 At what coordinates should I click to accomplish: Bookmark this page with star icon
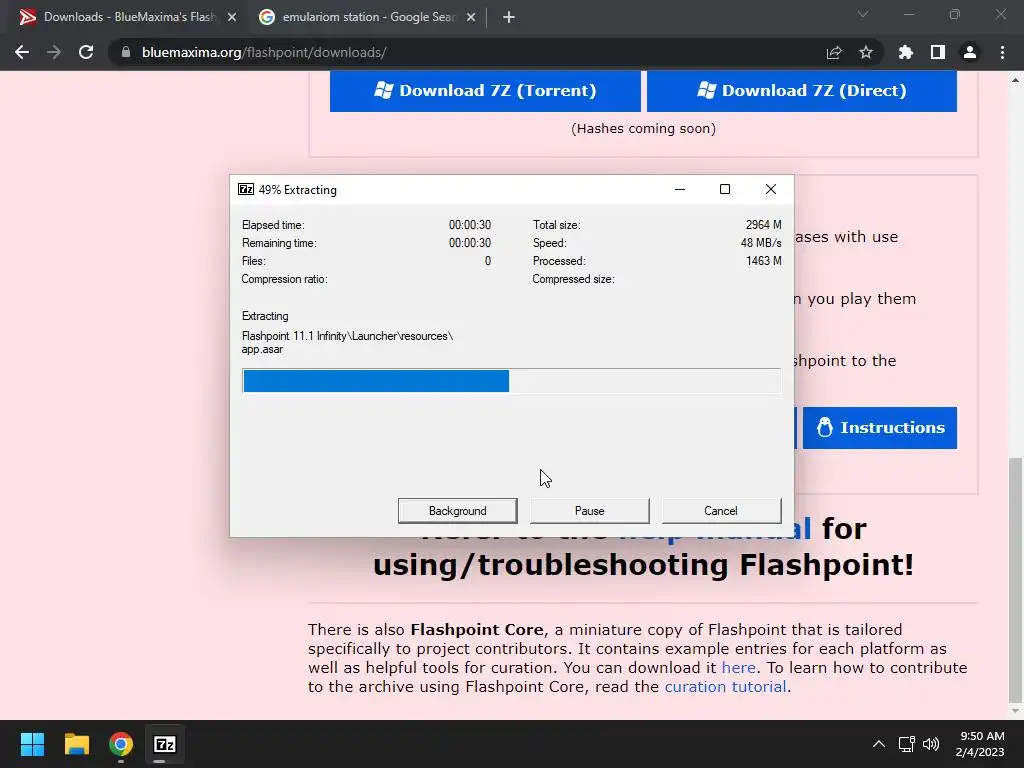pos(866,52)
